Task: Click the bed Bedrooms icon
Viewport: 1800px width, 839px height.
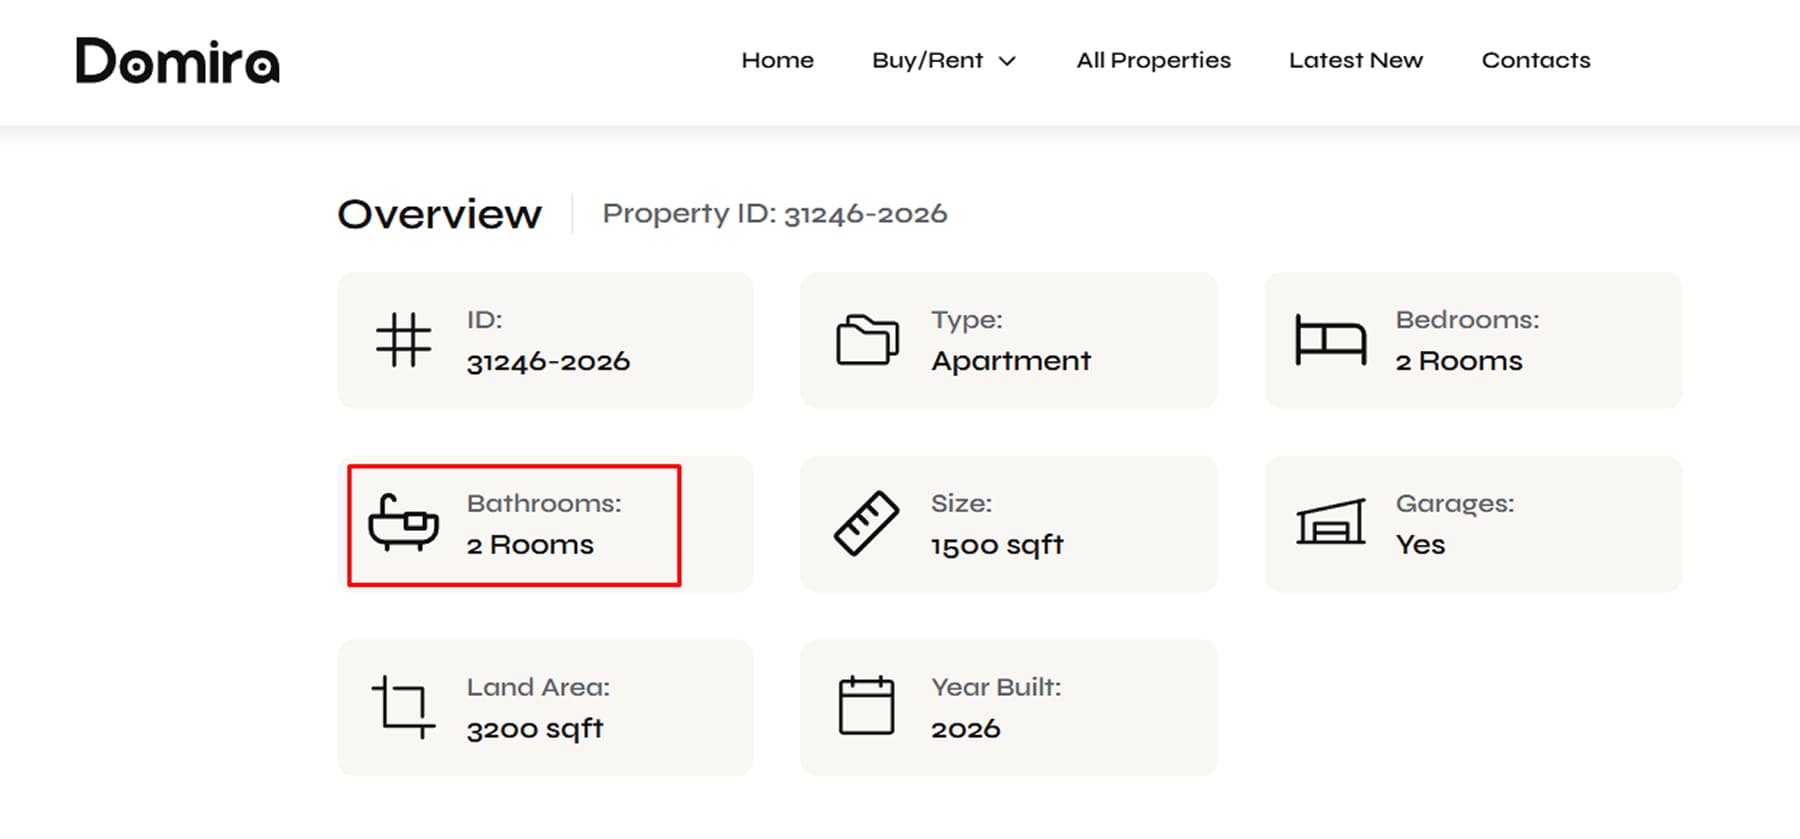Action: click(1330, 340)
